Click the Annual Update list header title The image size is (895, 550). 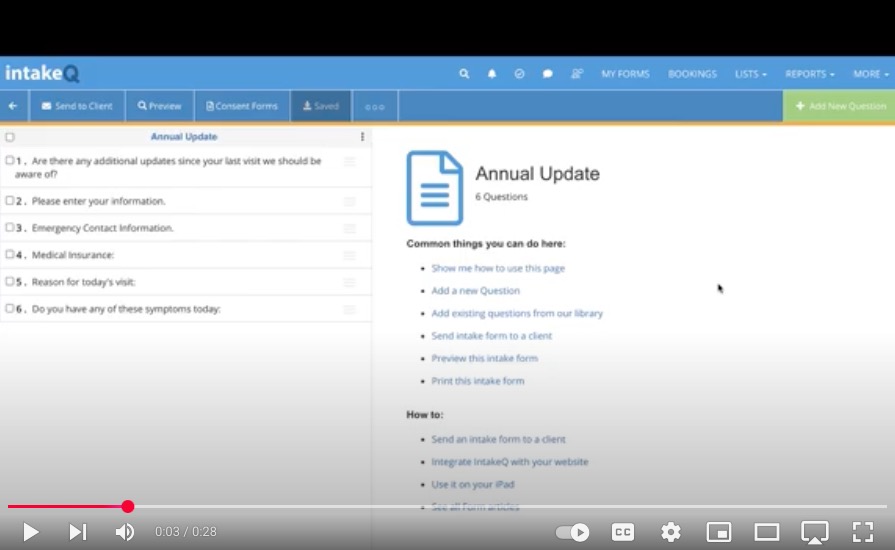(x=184, y=136)
